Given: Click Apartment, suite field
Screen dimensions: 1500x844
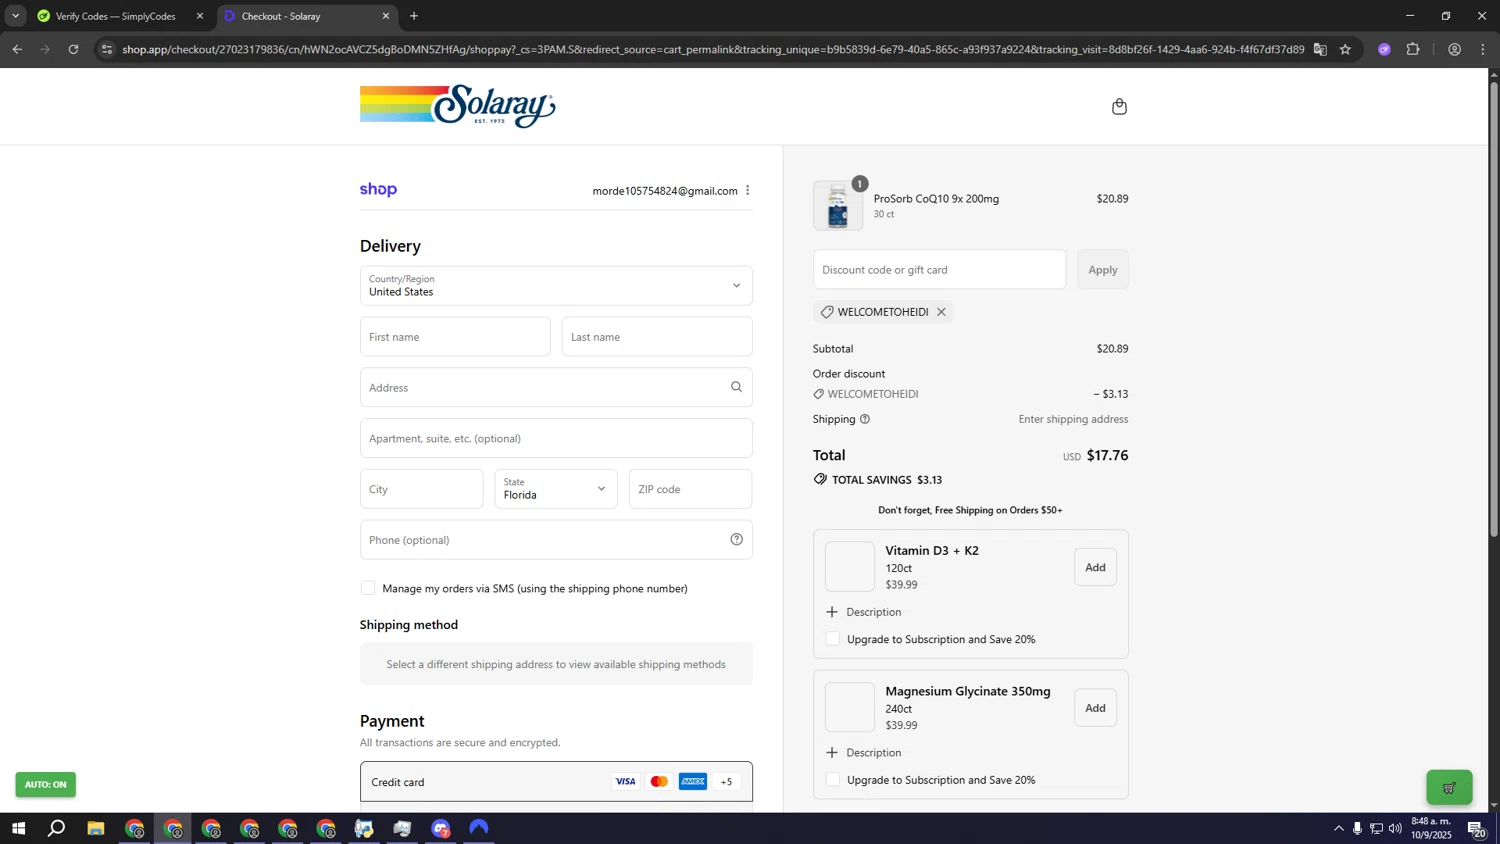Looking at the screenshot, I should [556, 438].
